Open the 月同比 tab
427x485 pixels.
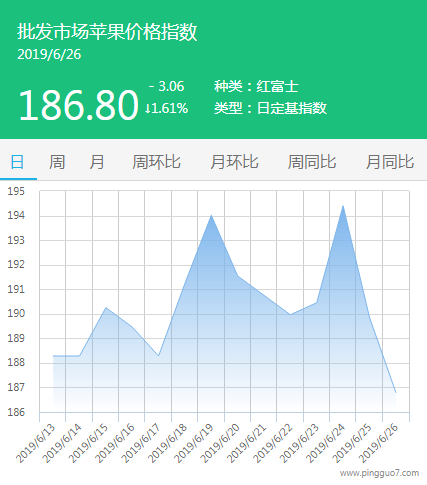(390, 162)
